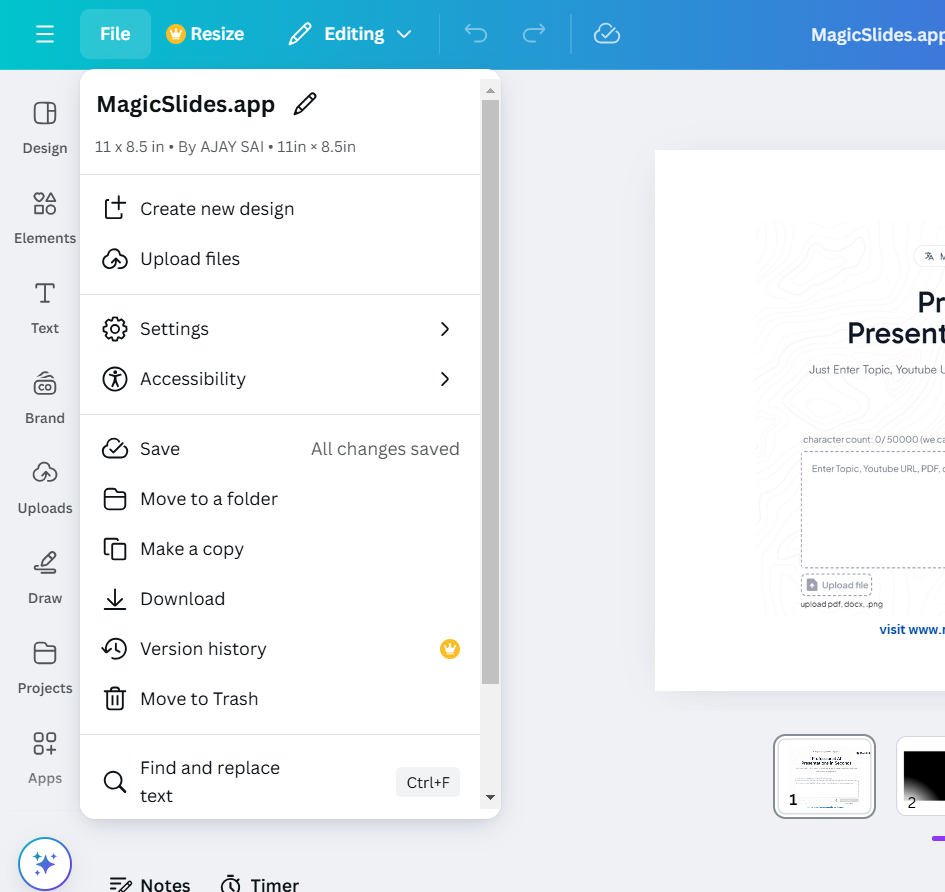Click the language translate chip on slide
Image resolution: width=945 pixels, height=892 pixels.
coord(931,256)
